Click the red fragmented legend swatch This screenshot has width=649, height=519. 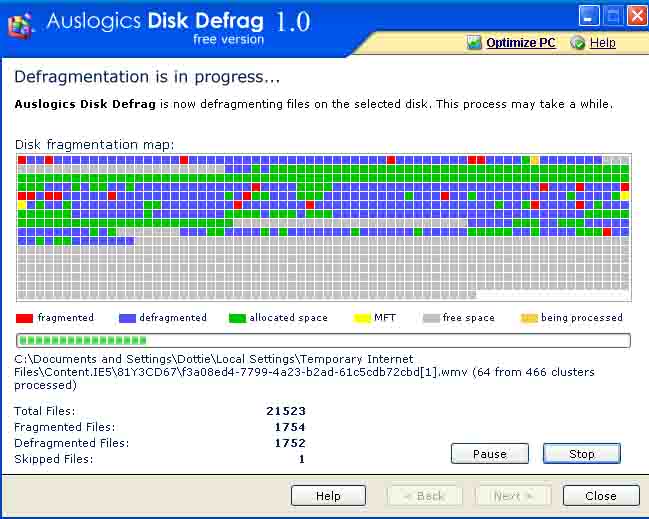click(24, 318)
